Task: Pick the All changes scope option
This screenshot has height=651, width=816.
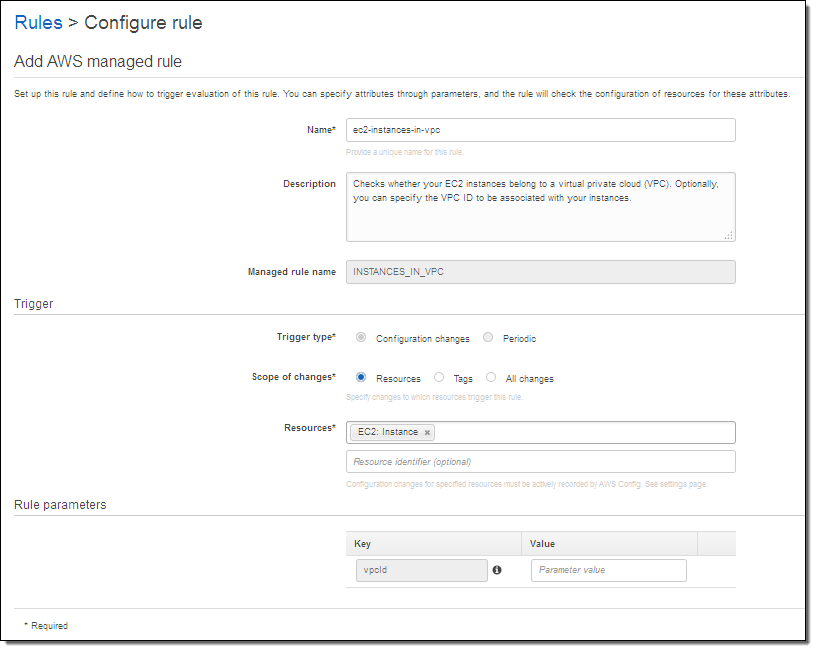Action: point(491,378)
